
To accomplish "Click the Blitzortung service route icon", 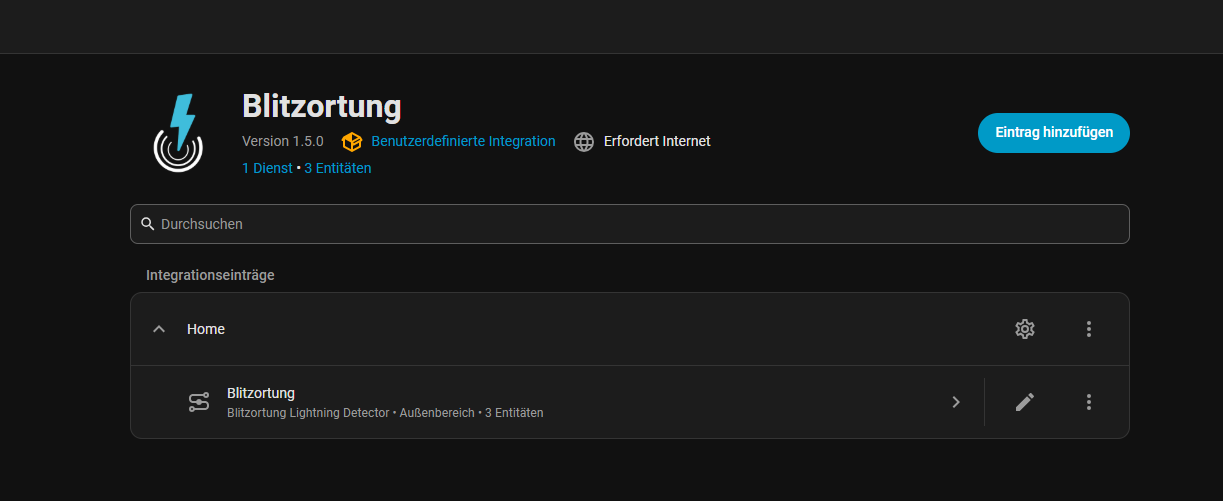I will pos(199,402).
